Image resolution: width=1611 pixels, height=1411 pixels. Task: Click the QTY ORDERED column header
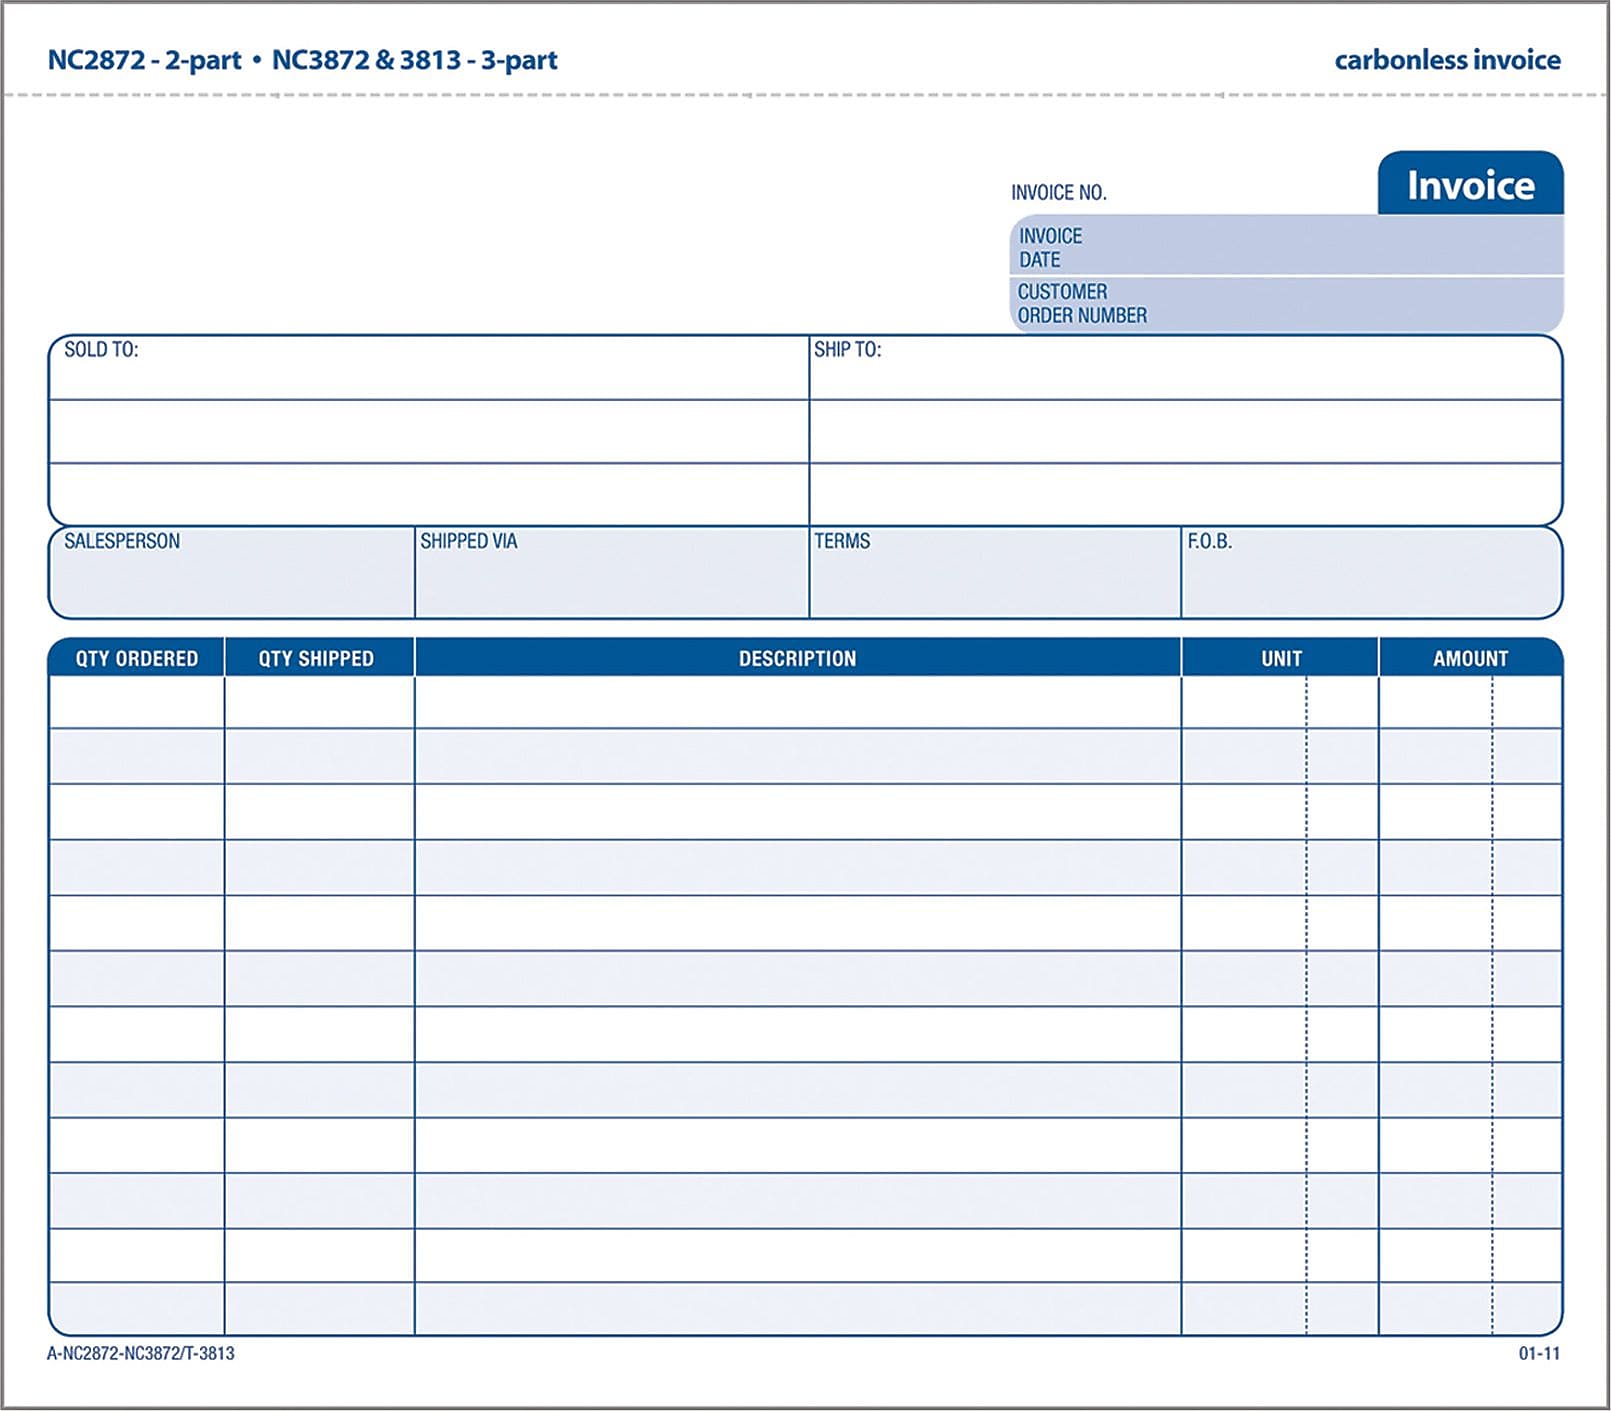(x=137, y=659)
